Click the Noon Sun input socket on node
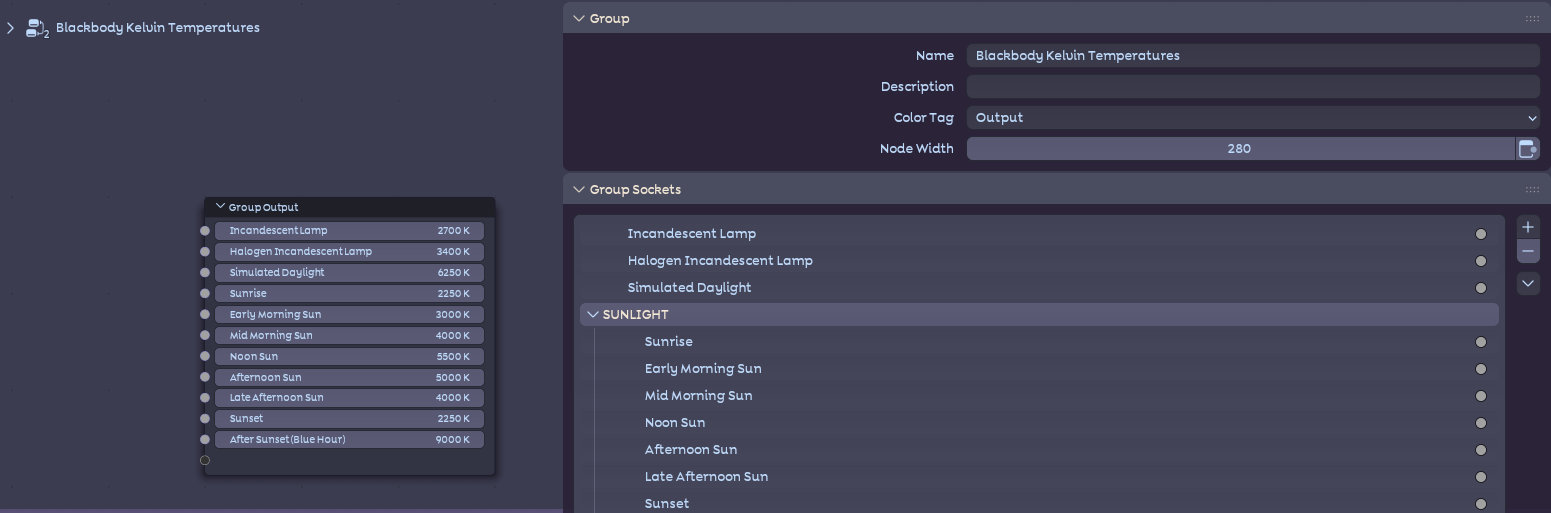This screenshot has height=513, width=1551. tap(205, 357)
